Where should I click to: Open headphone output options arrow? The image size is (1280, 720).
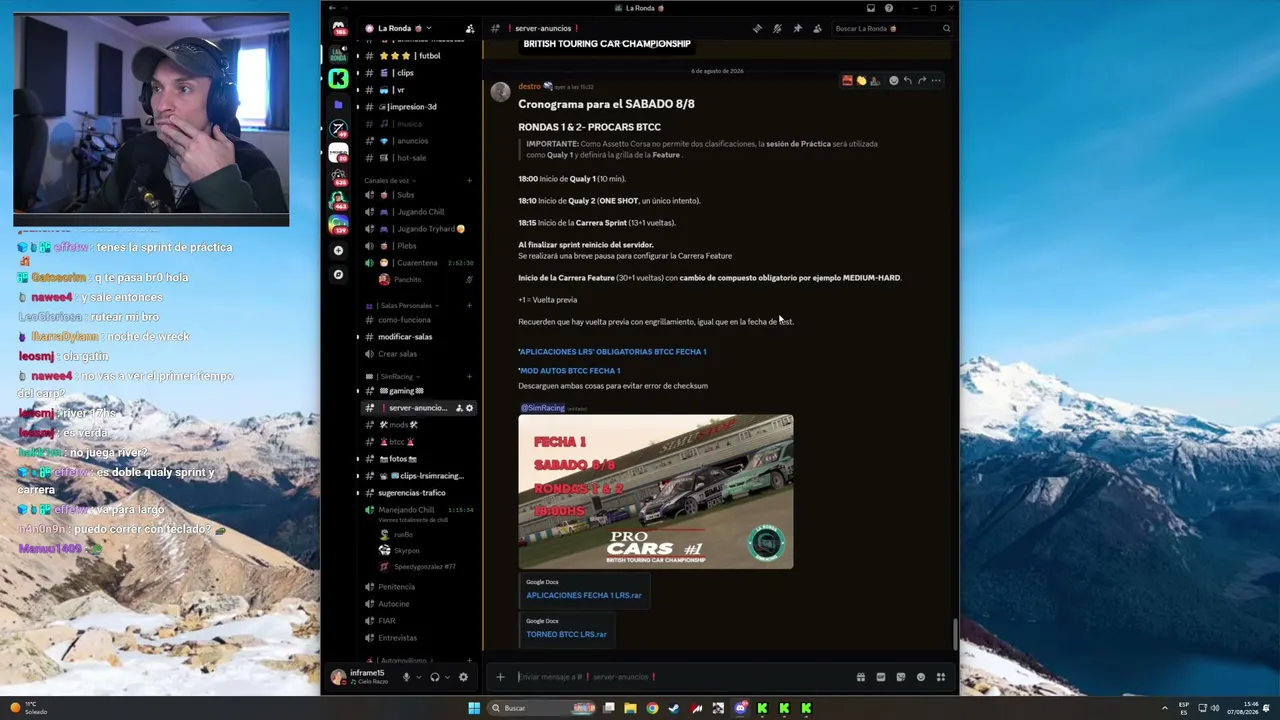pos(447,677)
